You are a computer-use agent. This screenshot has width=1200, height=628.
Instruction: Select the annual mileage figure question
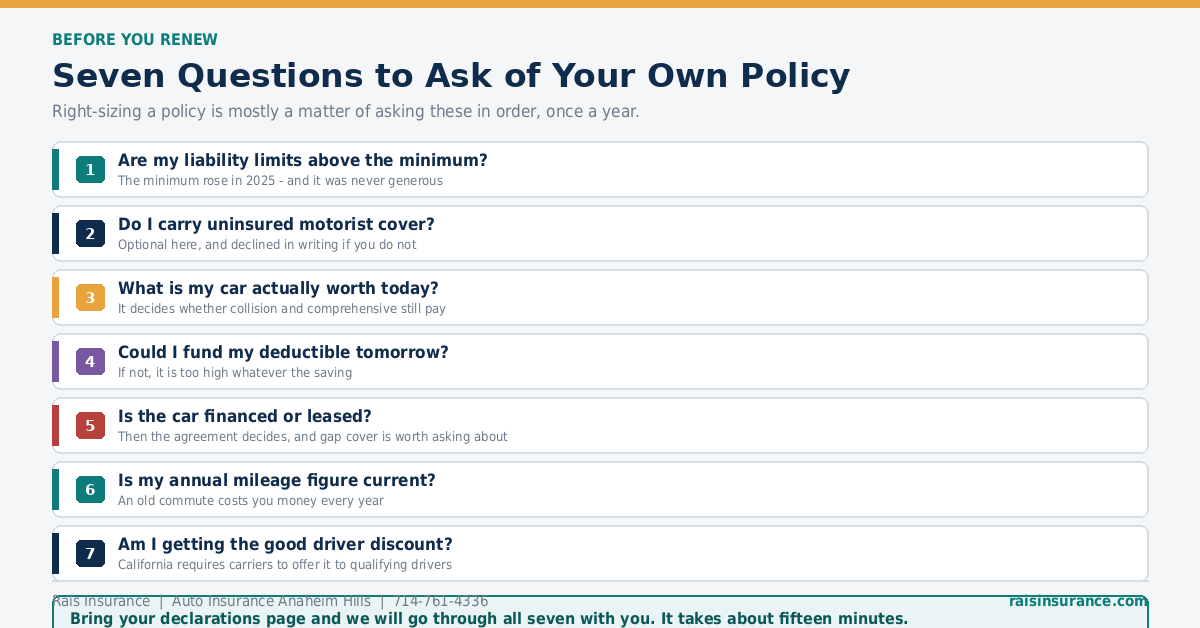tap(600, 490)
